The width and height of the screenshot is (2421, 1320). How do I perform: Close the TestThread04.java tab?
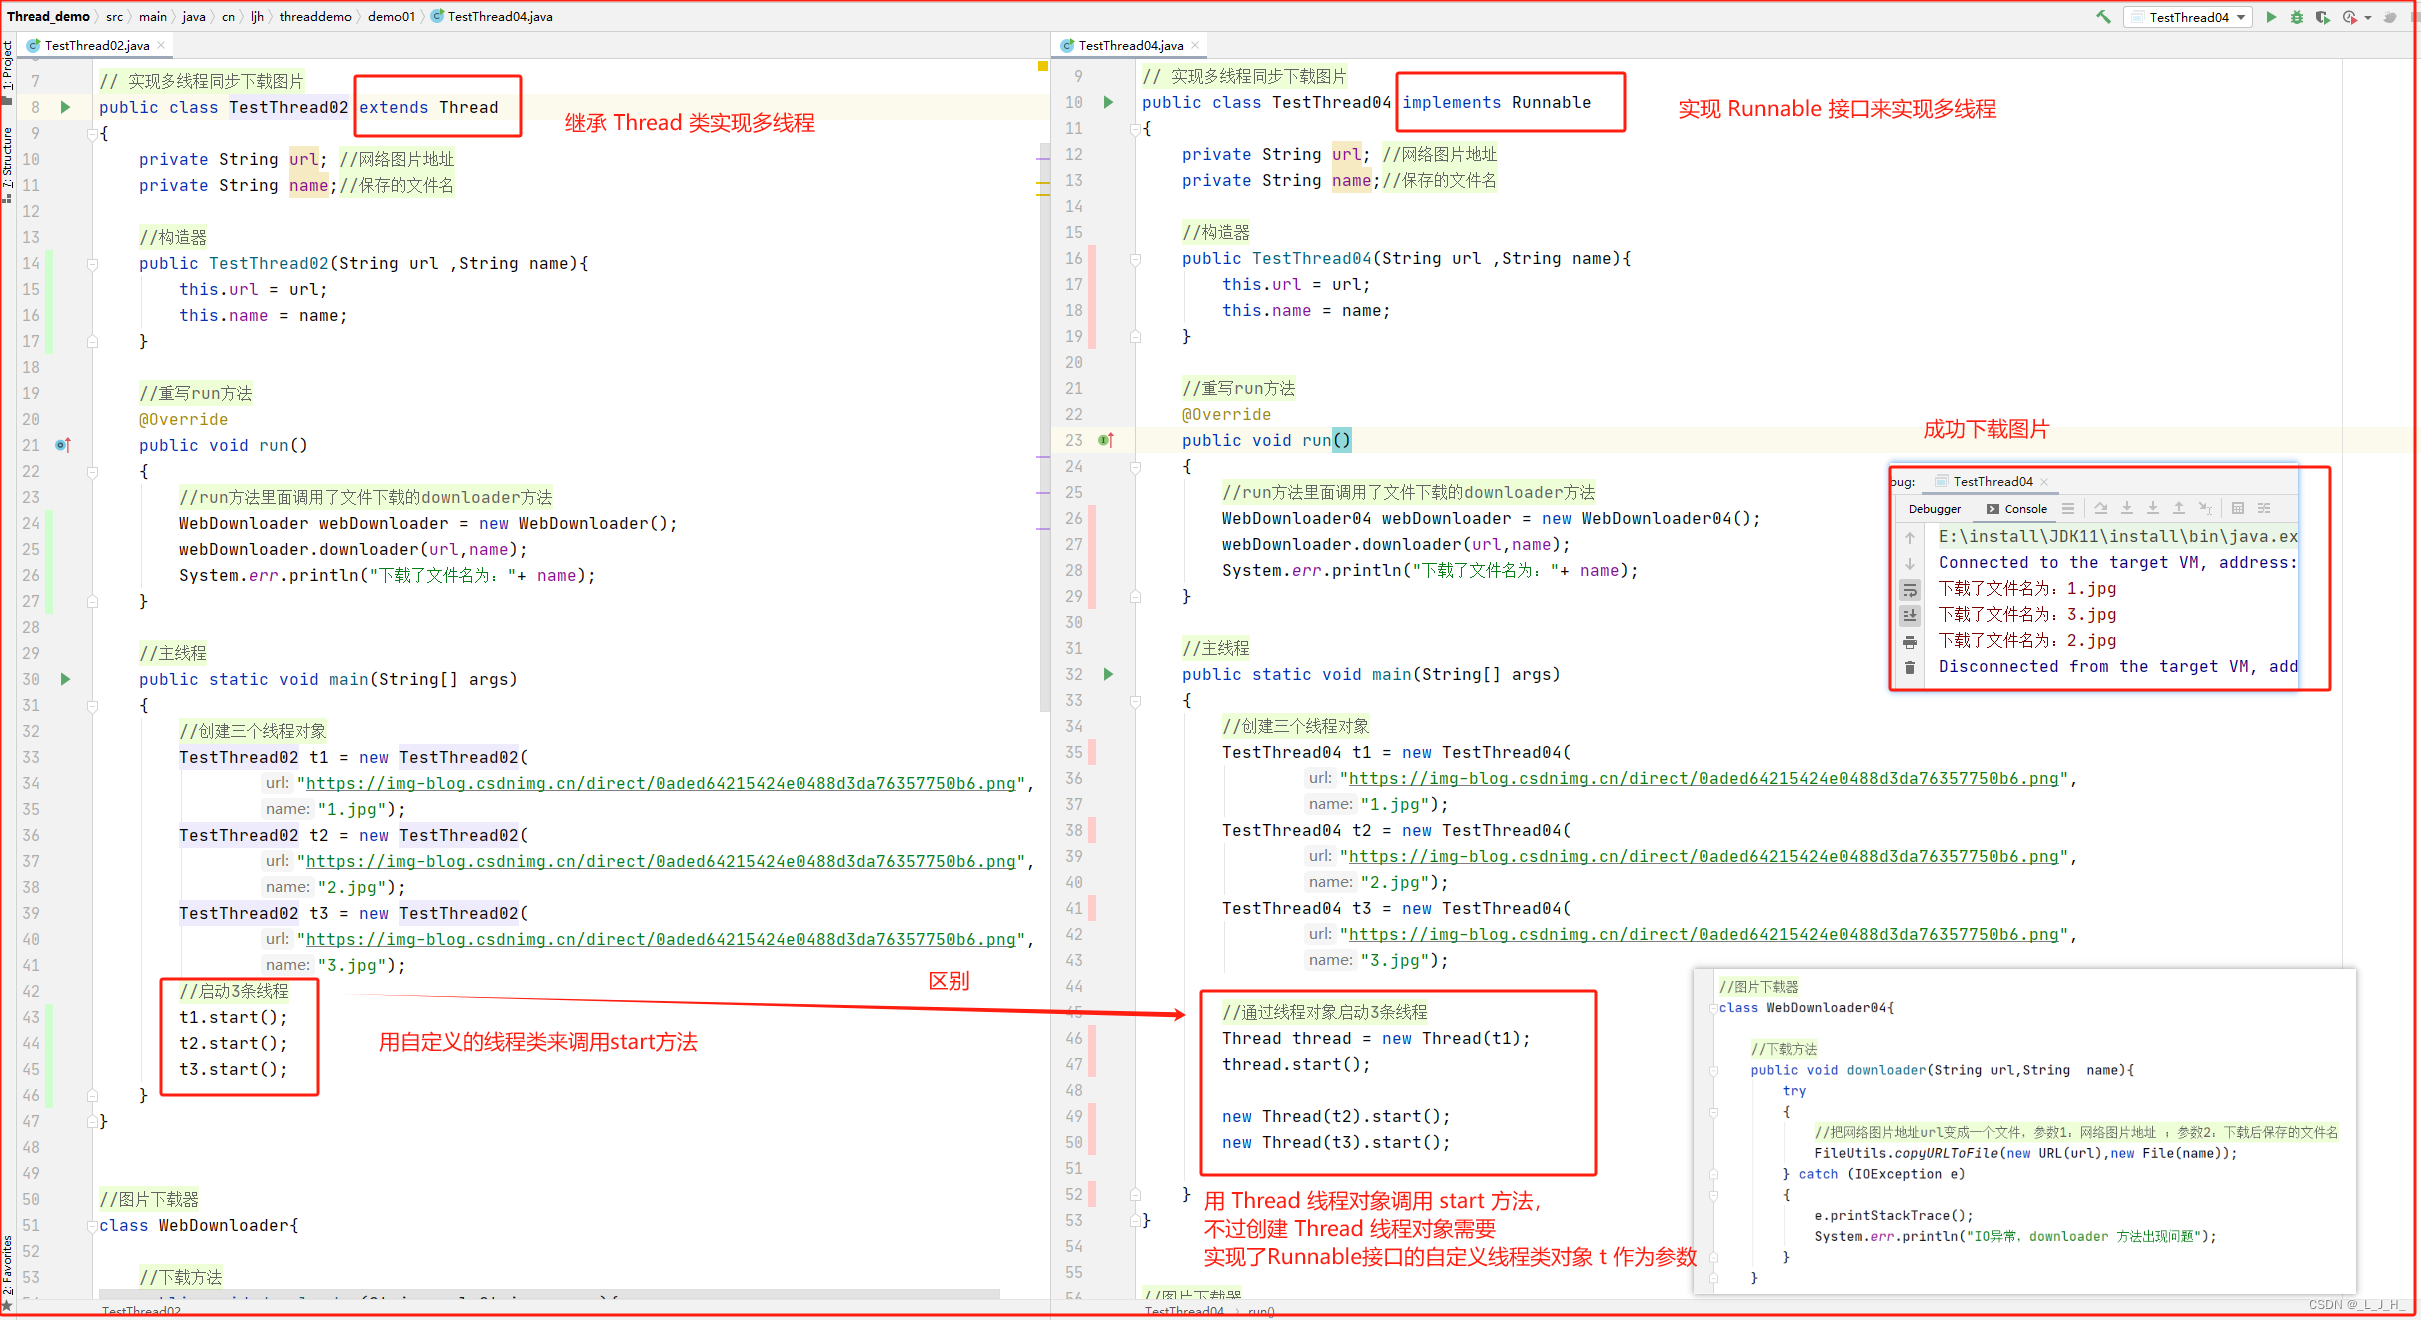[1195, 45]
